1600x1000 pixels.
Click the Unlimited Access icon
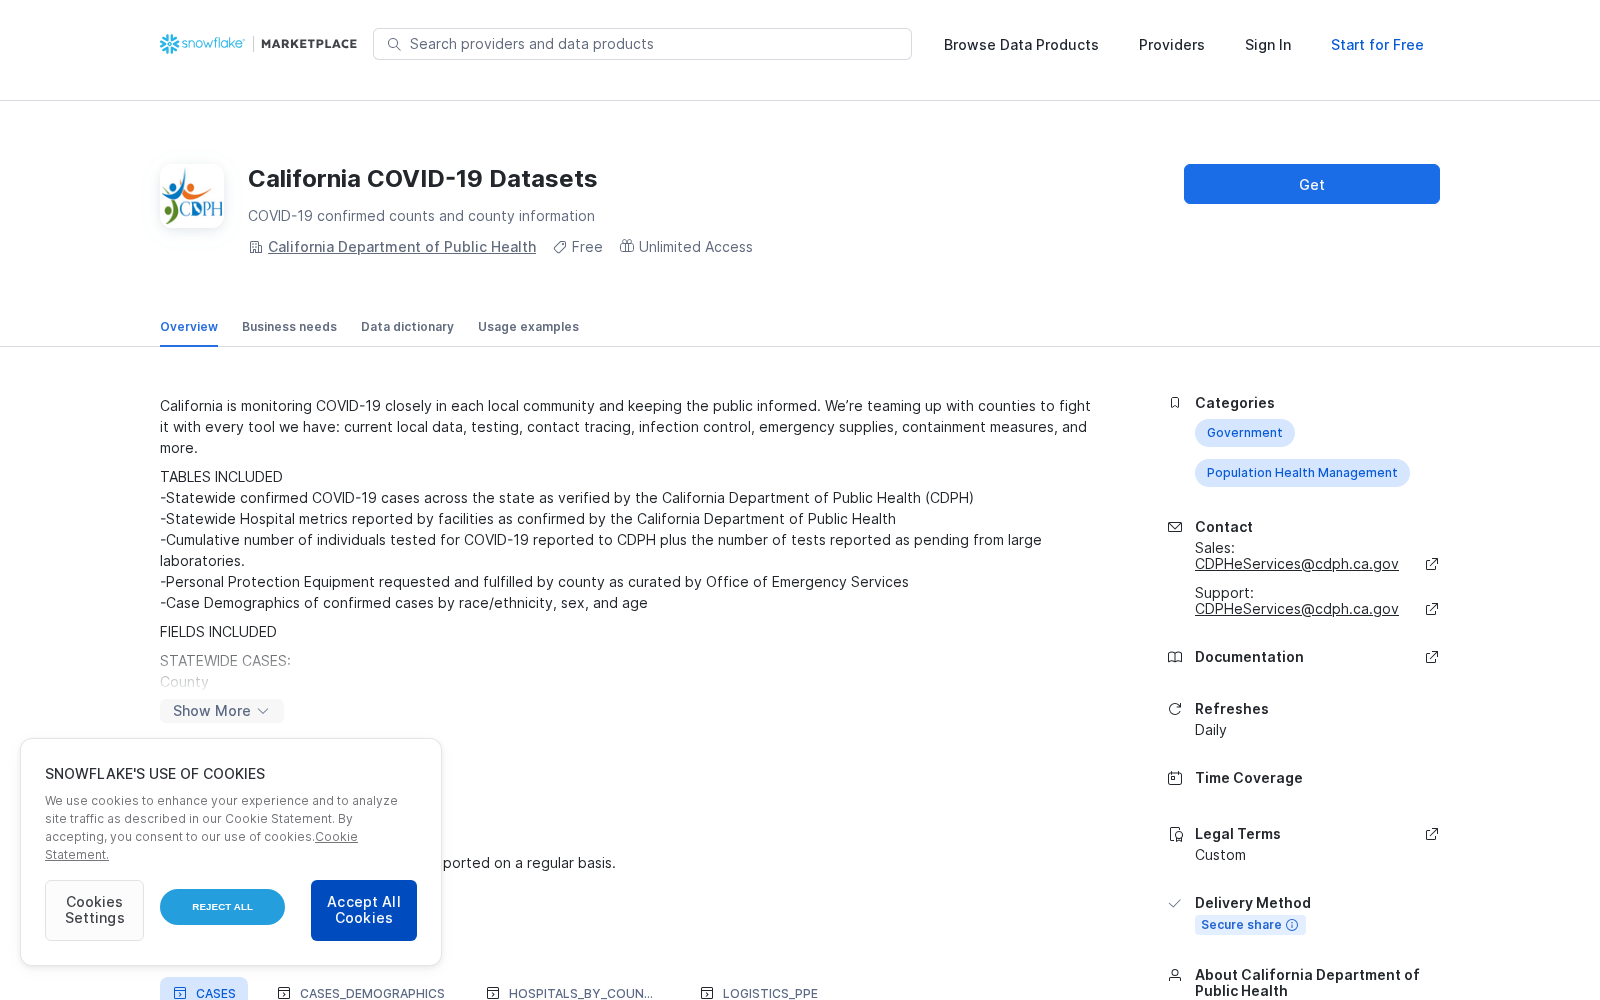pos(627,246)
